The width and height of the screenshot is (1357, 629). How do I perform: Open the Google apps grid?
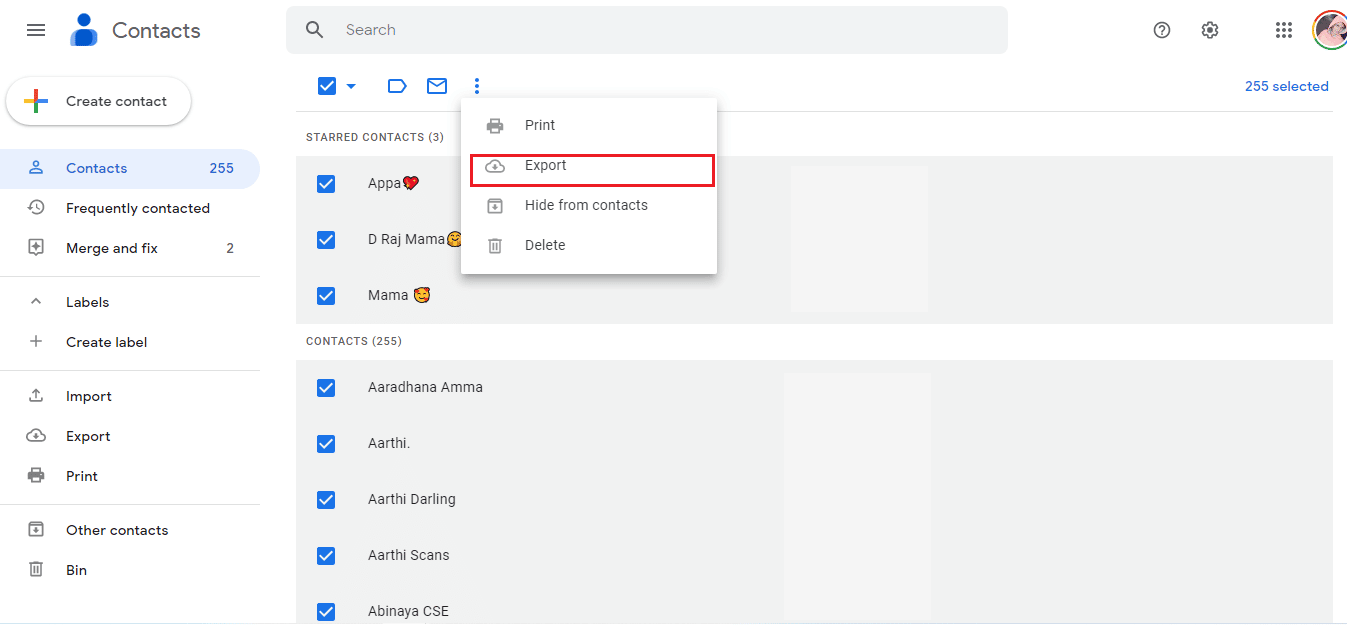(1284, 30)
